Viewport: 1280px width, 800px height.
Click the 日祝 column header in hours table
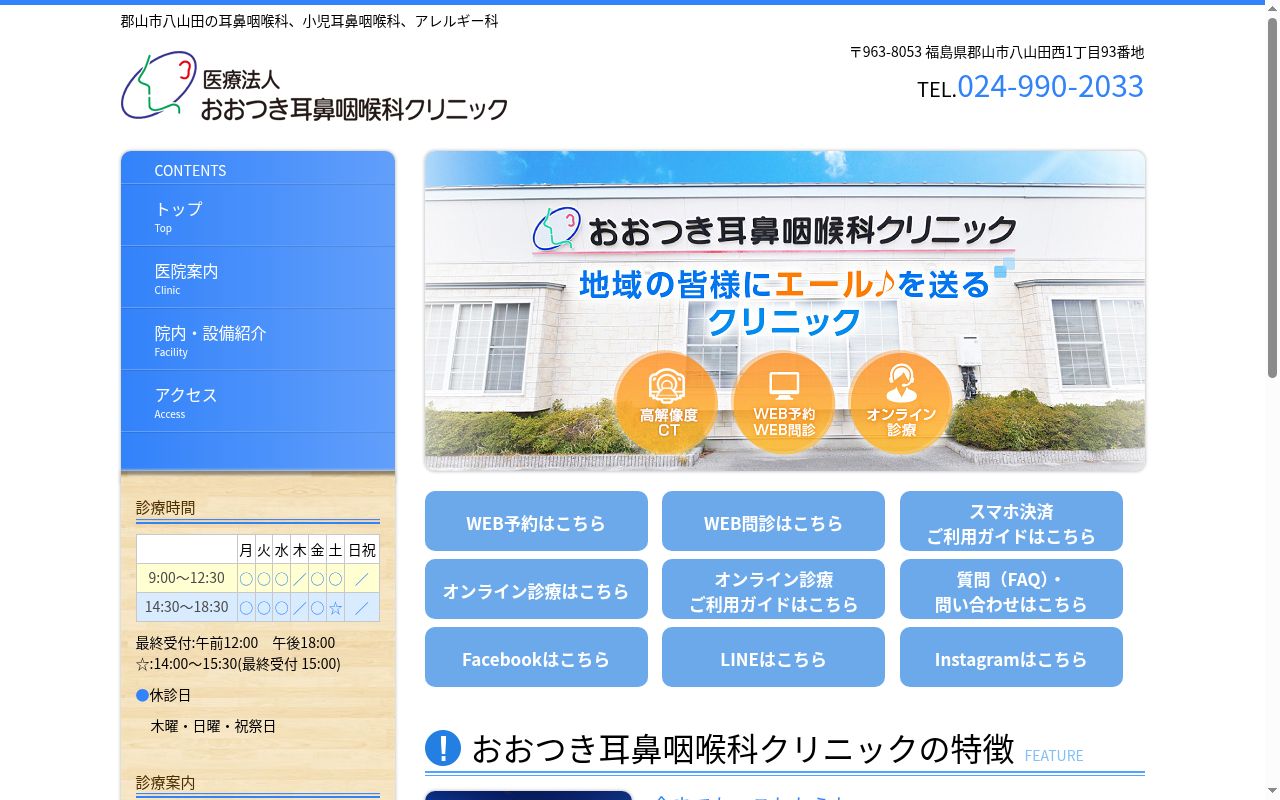(x=362, y=550)
